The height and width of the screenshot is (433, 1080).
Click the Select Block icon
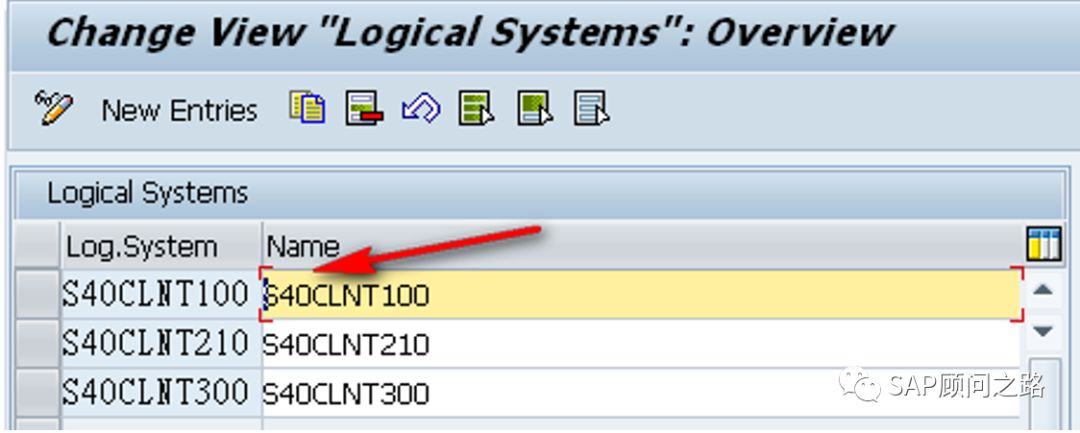pos(534,108)
